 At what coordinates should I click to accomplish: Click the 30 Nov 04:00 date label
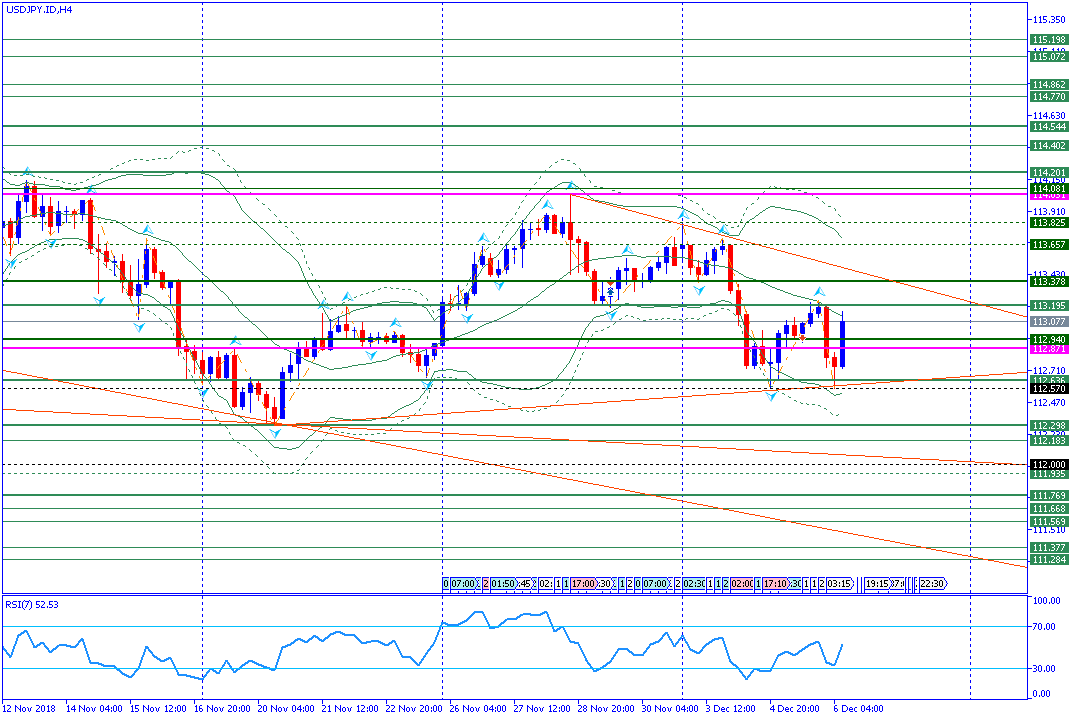[x=670, y=708]
